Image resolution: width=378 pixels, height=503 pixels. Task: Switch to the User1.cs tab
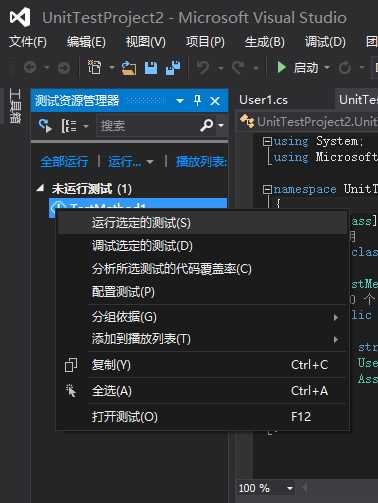coord(263,100)
